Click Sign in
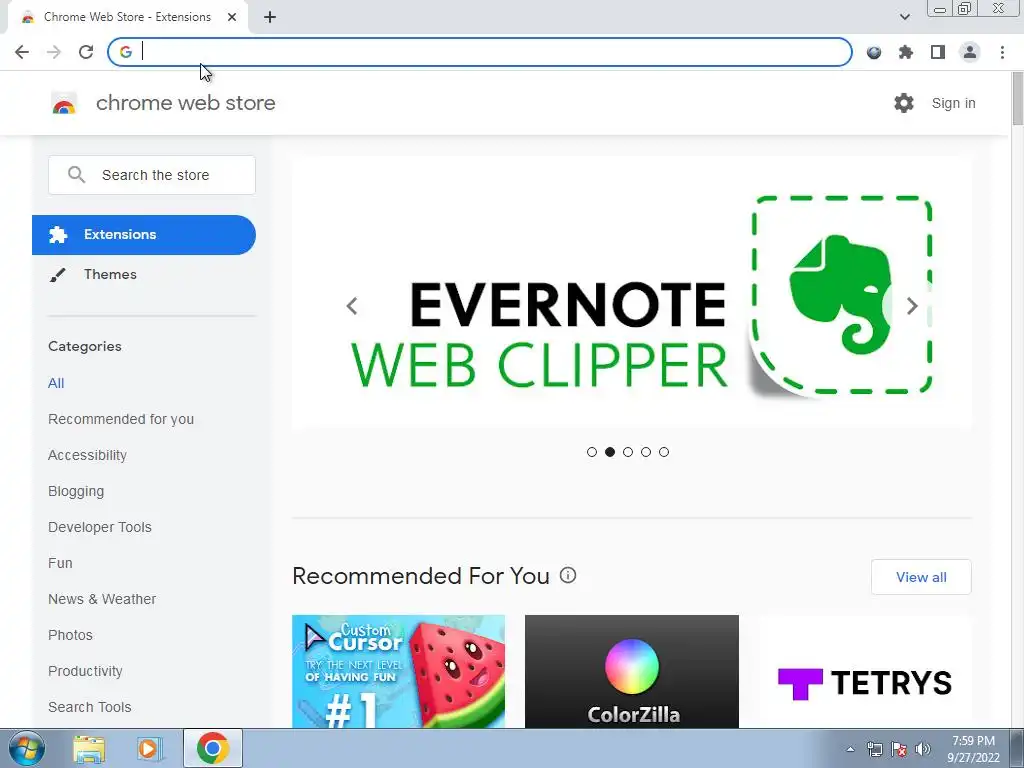Screen dimensions: 1024x768 click(953, 103)
